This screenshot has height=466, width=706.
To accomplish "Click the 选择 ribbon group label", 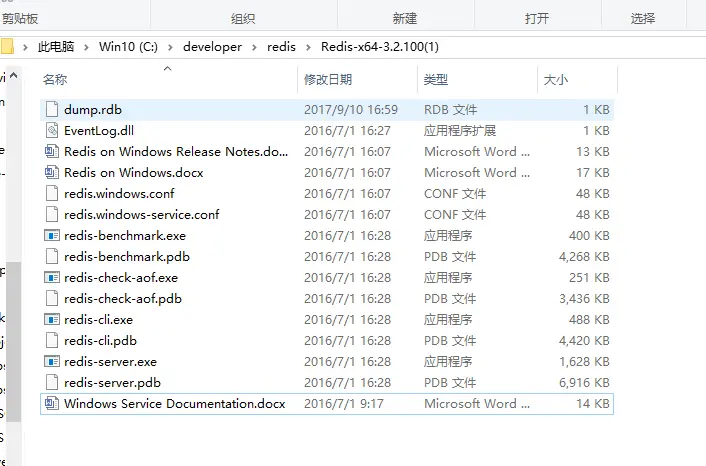I will tap(643, 18).
